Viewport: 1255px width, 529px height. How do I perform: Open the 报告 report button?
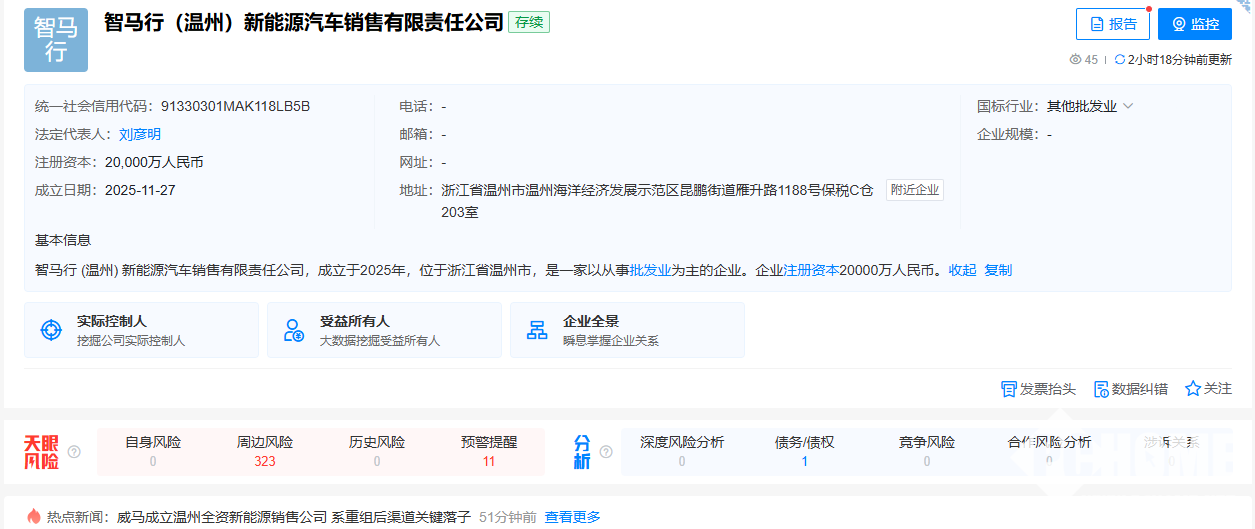point(1112,24)
